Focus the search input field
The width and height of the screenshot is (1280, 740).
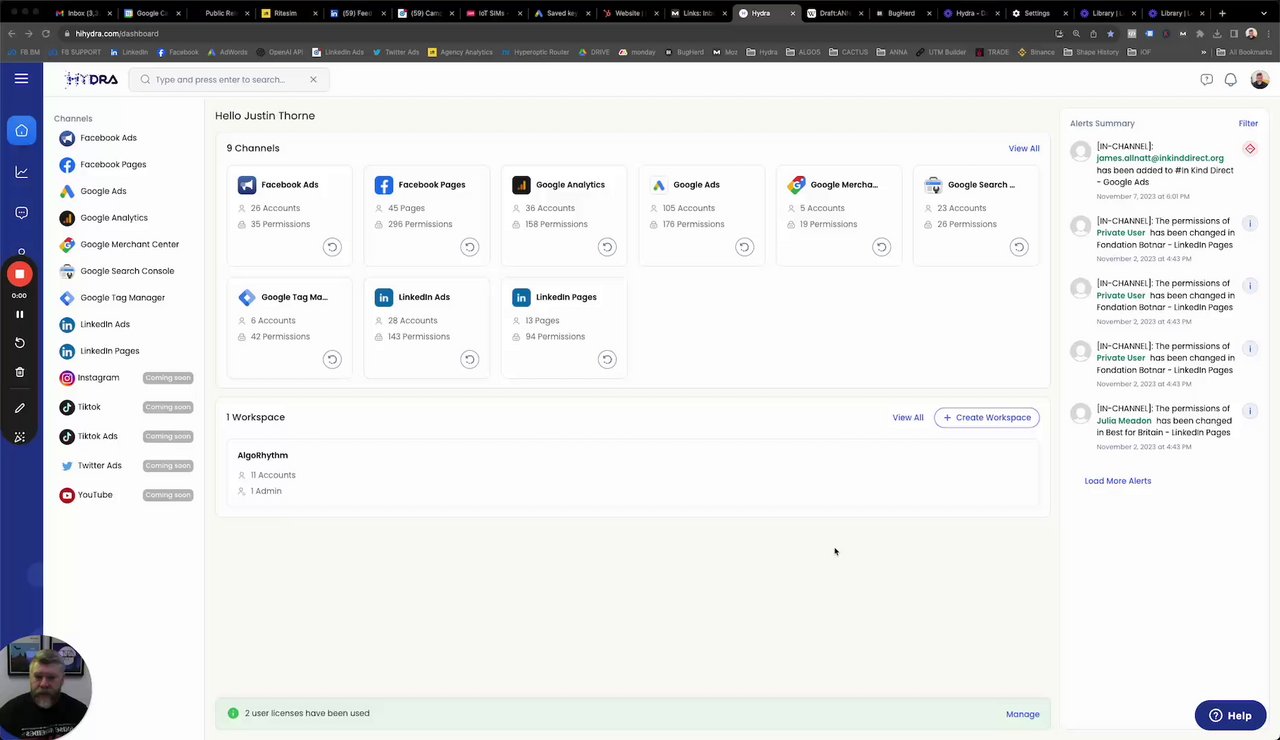(x=228, y=80)
